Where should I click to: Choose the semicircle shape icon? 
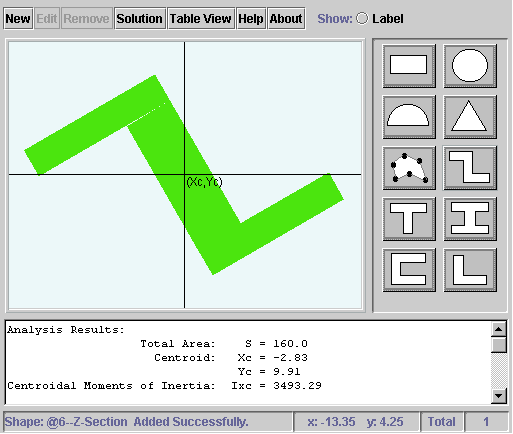pos(409,117)
